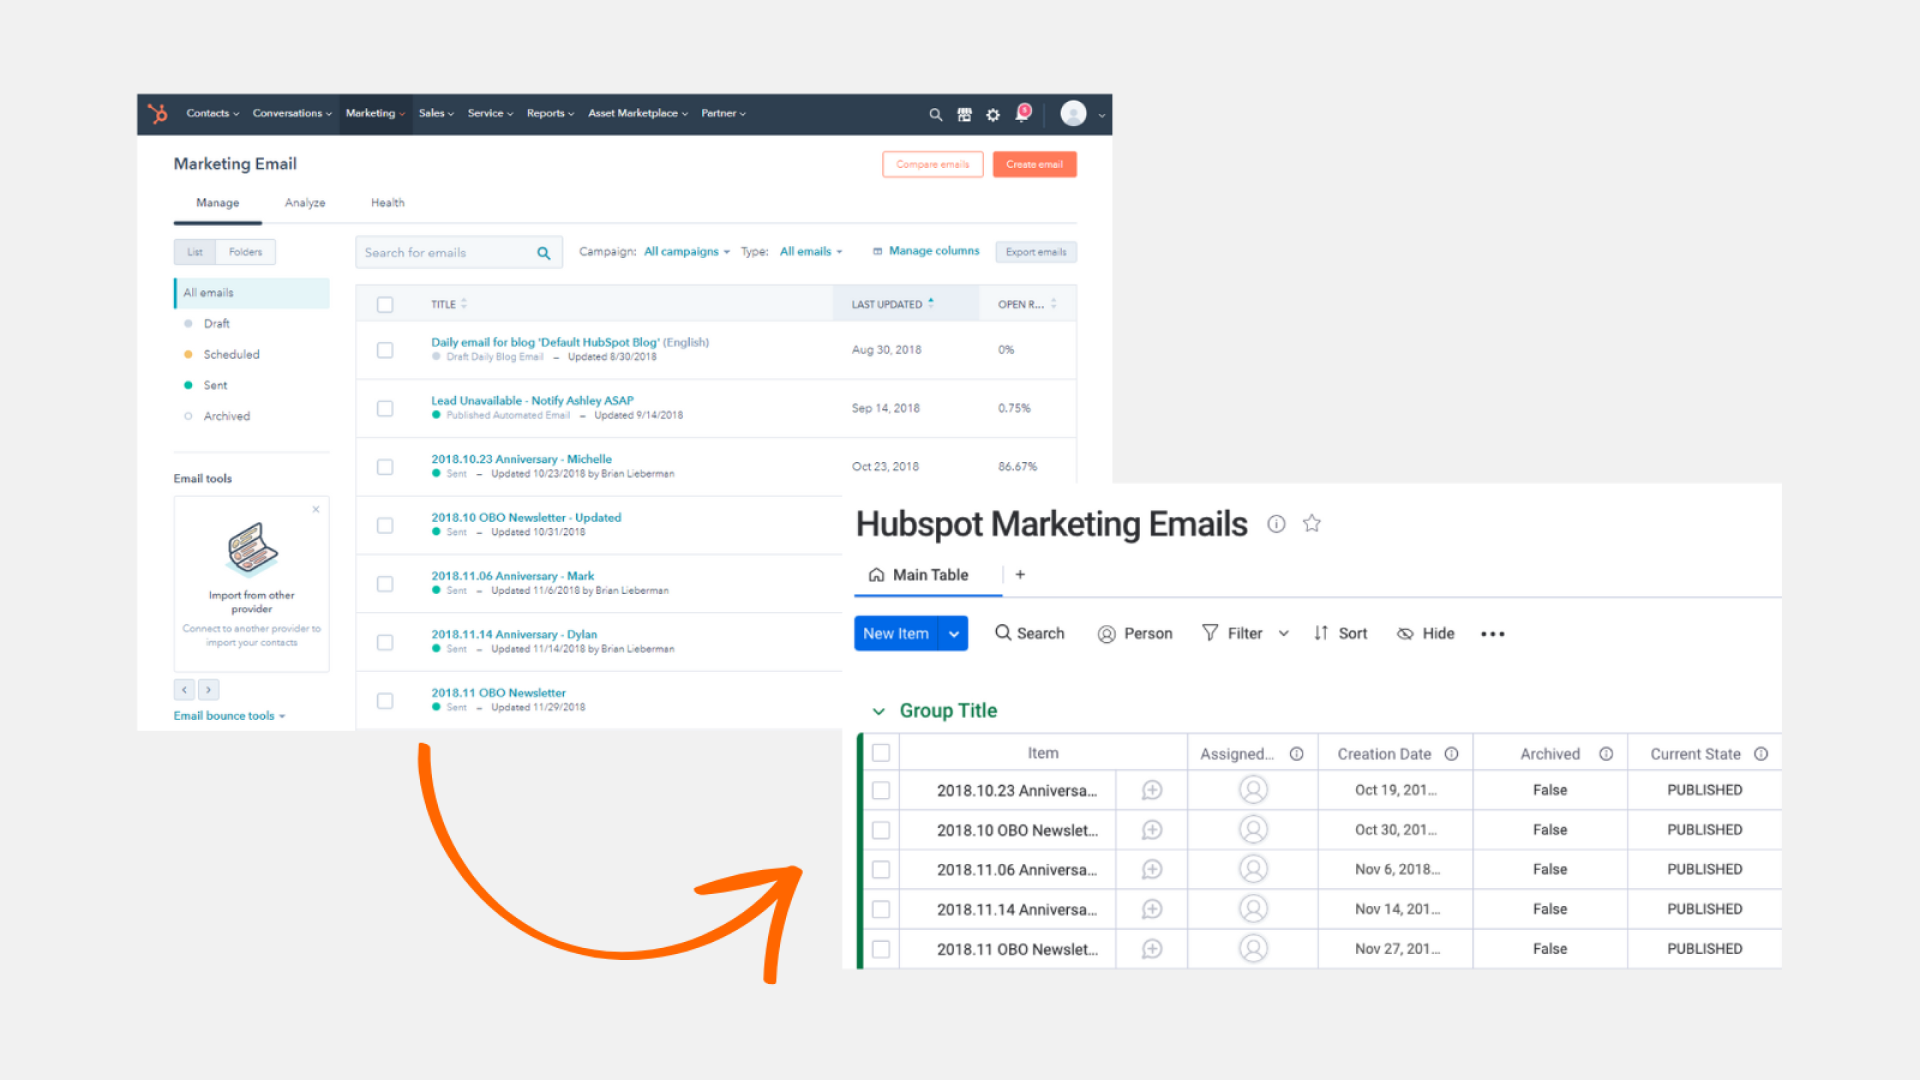Check the 2018.11.06 Anniversa... board row
This screenshot has height=1080, width=1920.
tap(881, 870)
